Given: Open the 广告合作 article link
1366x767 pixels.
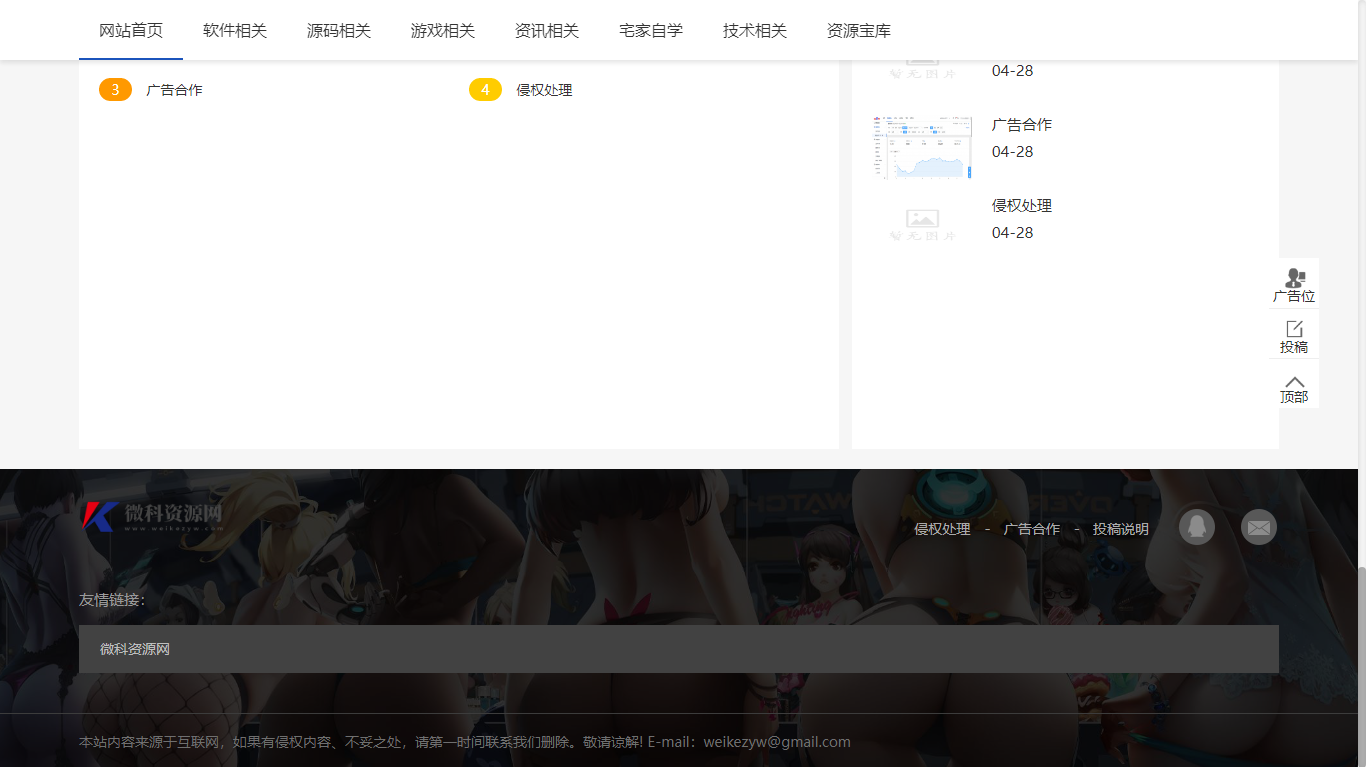Looking at the screenshot, I should [x=1020, y=124].
